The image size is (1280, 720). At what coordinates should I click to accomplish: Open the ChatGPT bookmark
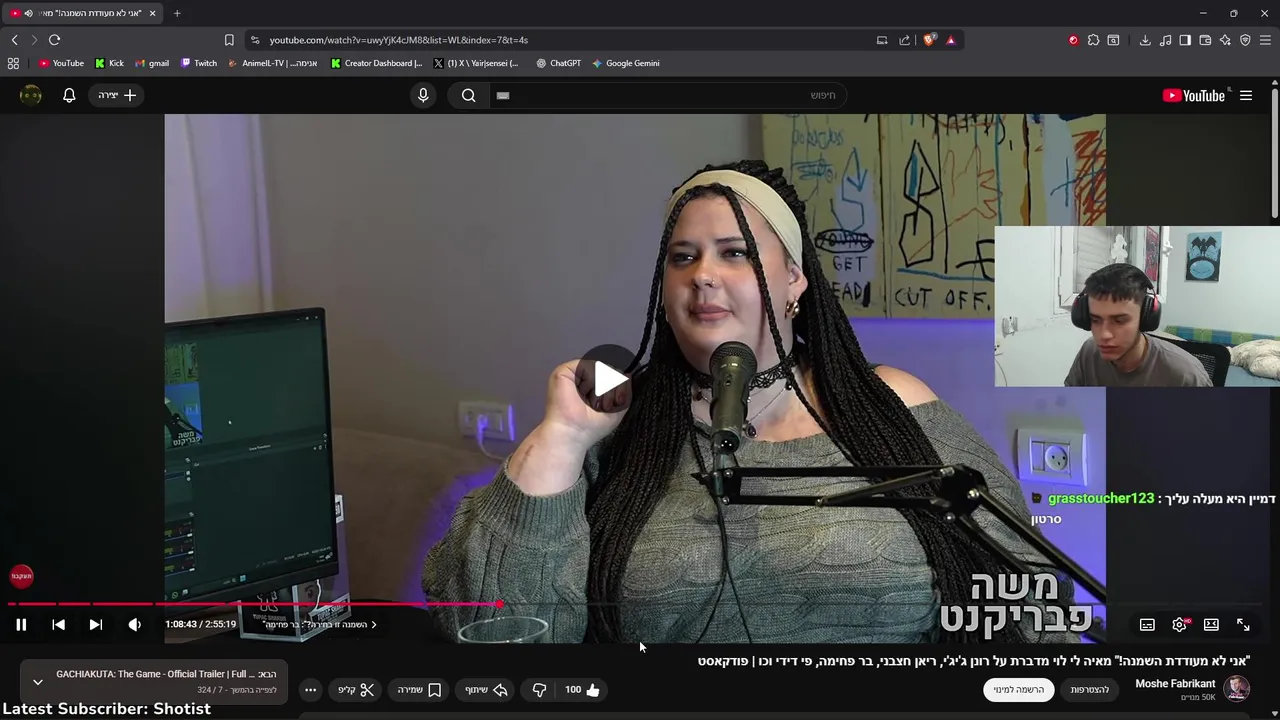(558, 63)
